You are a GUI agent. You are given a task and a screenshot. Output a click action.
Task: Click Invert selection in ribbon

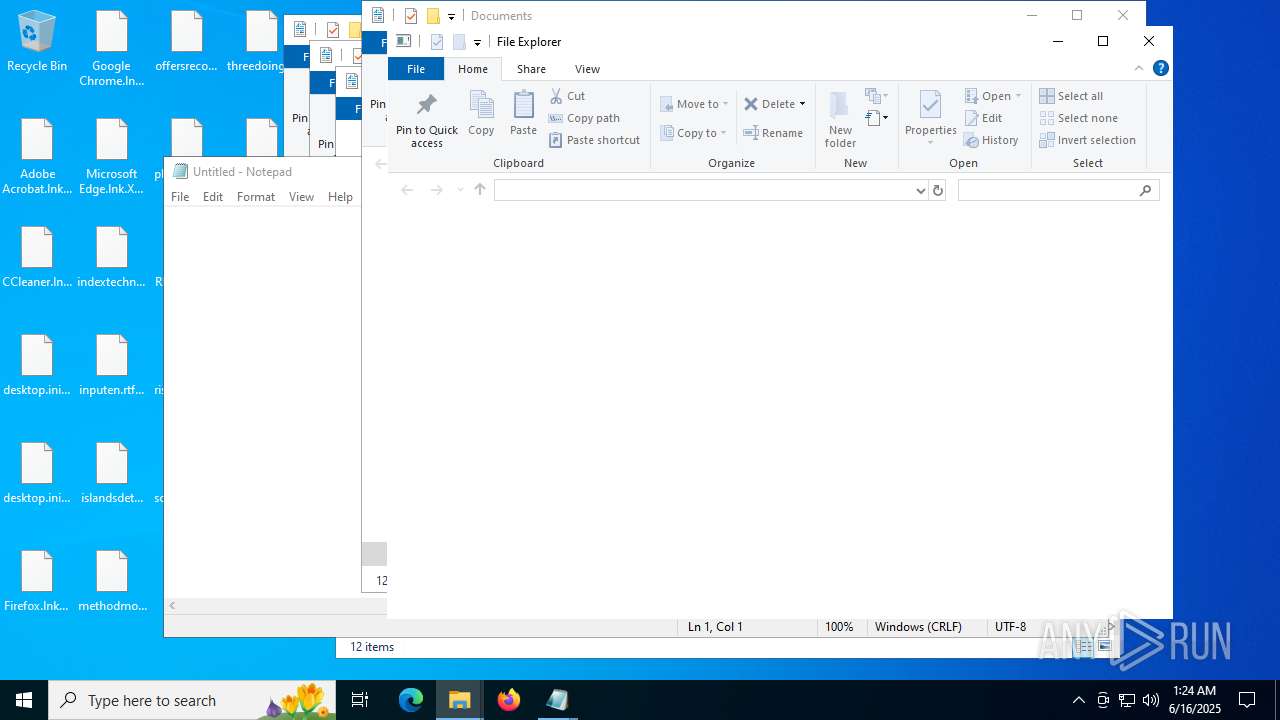(x=1087, y=140)
